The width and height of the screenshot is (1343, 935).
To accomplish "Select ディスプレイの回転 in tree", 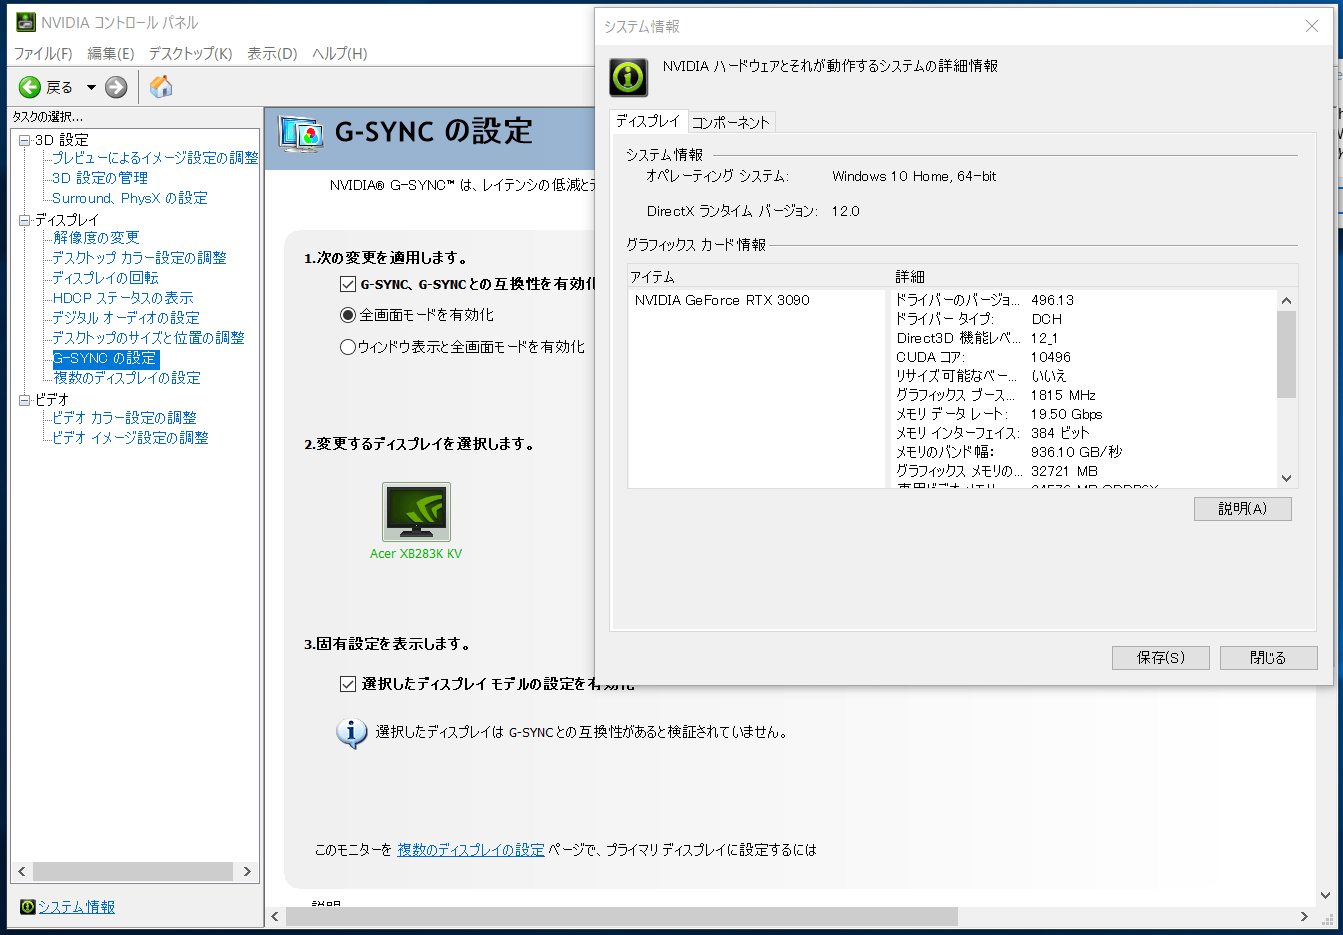I will pyautogui.click(x=105, y=278).
